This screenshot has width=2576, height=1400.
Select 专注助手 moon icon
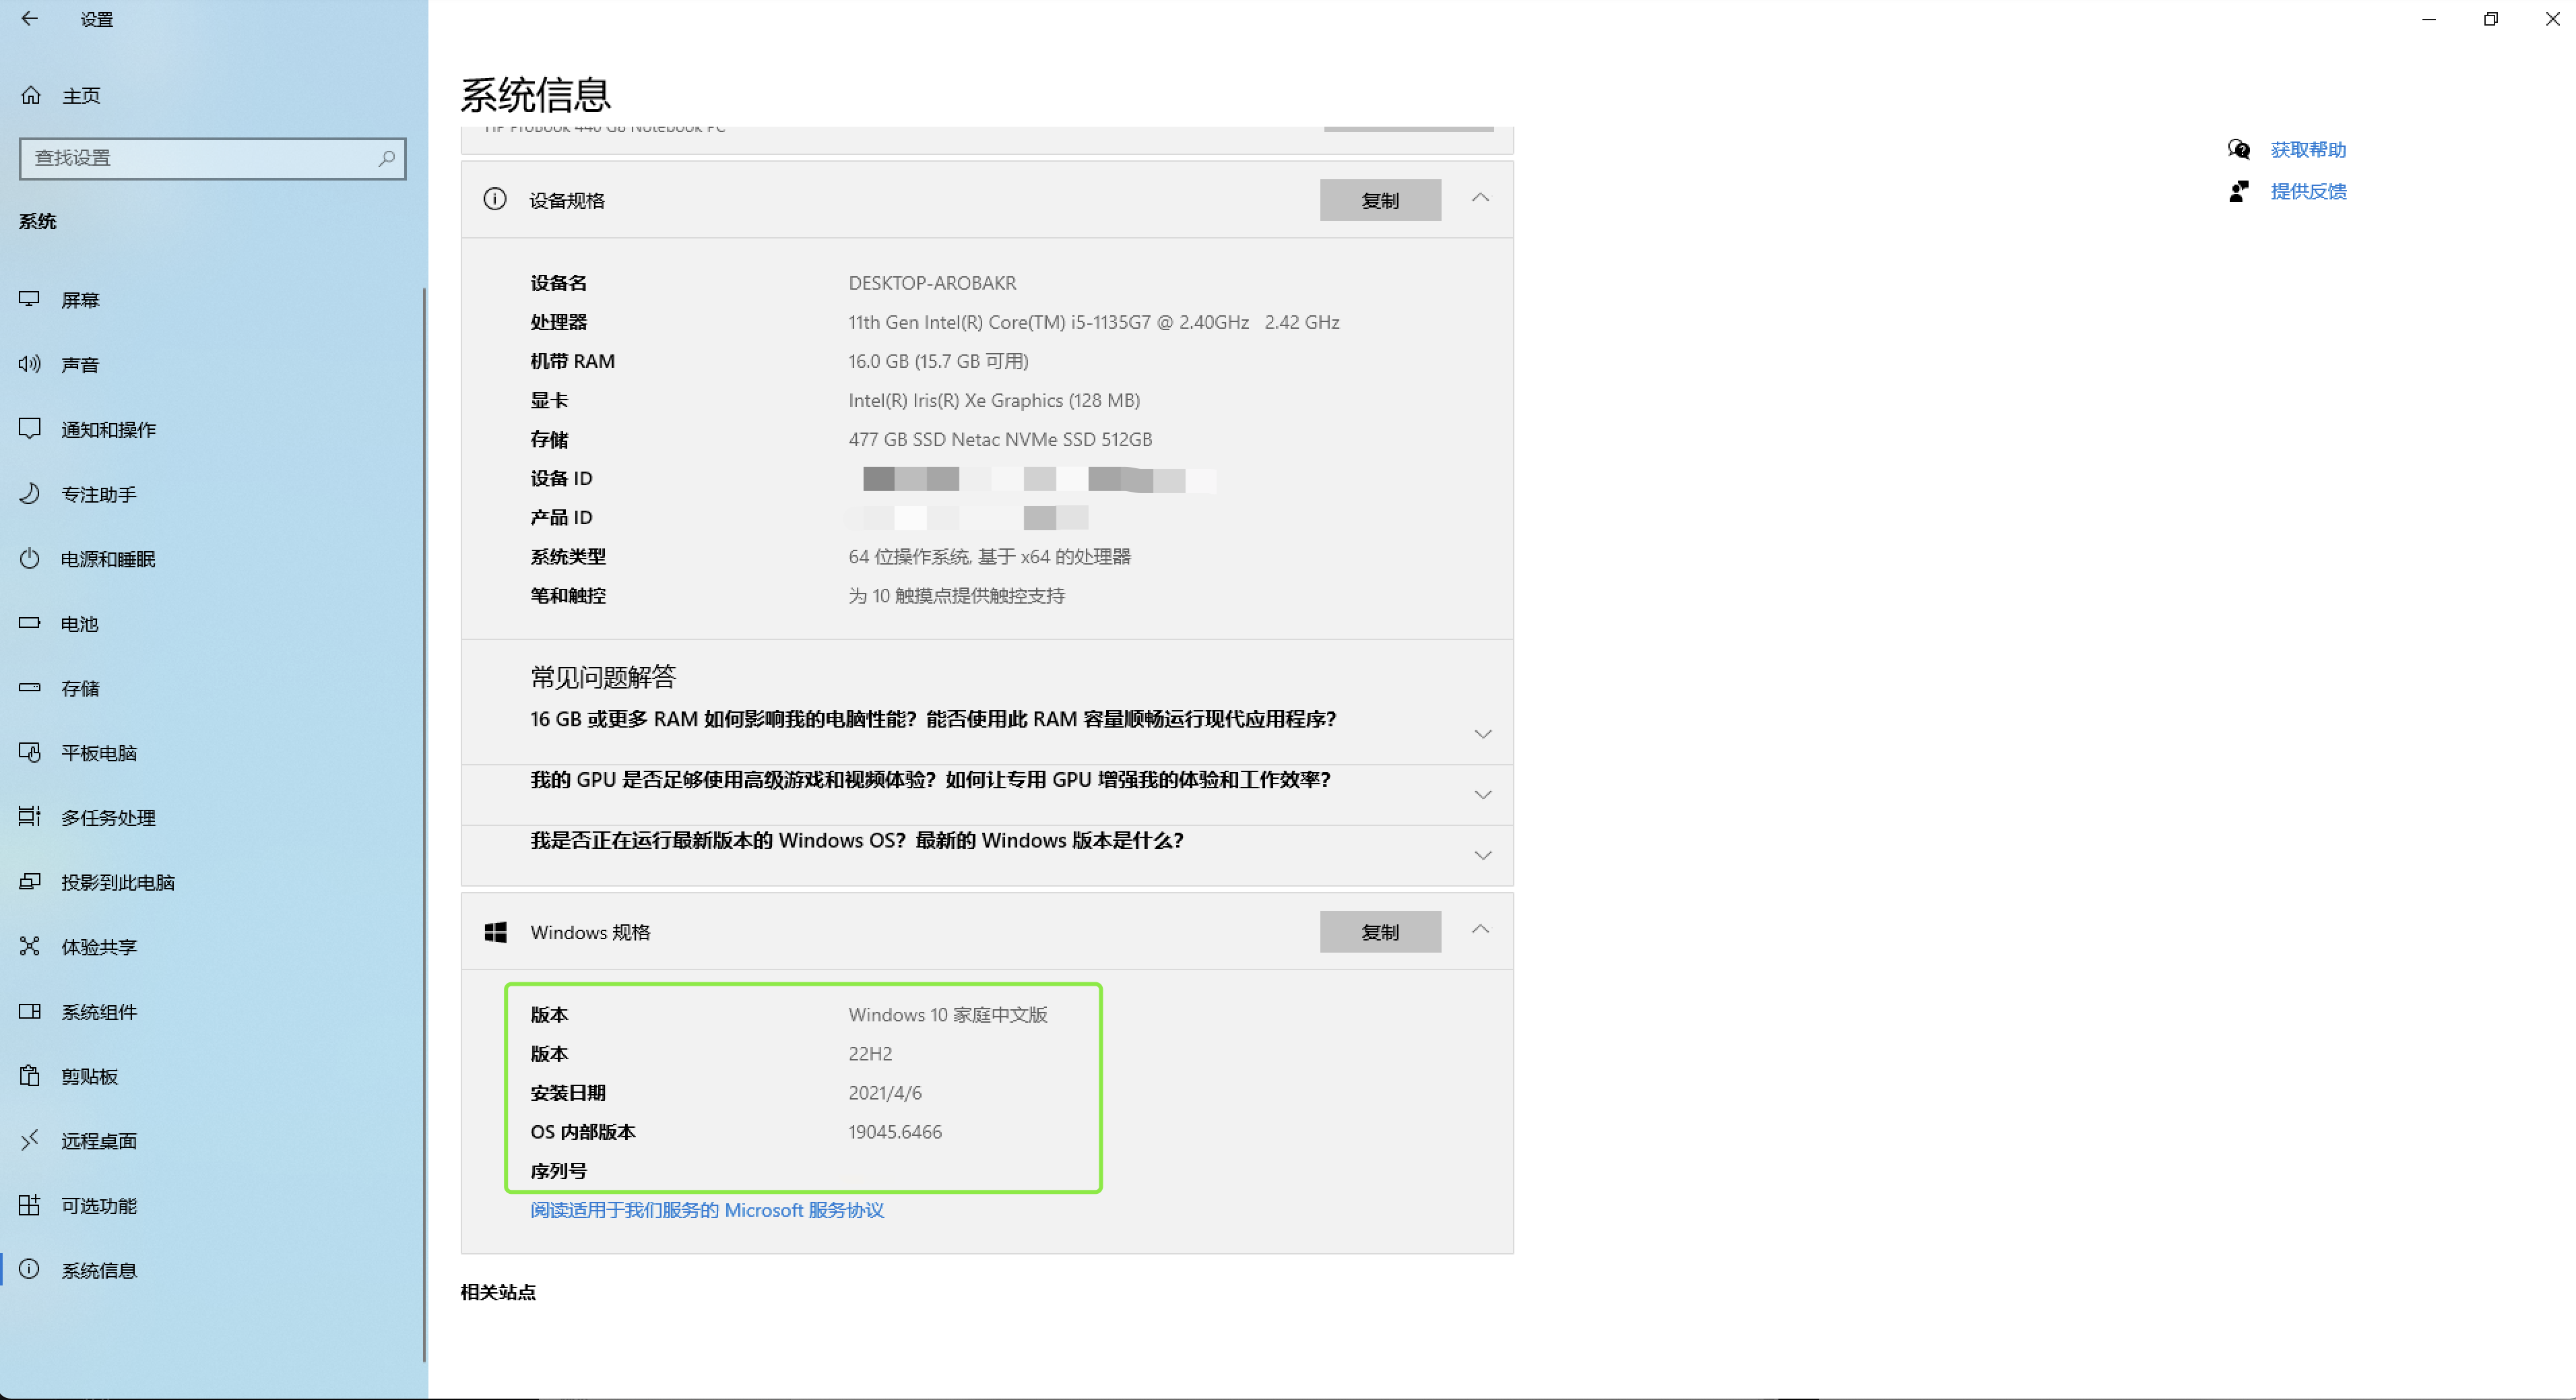point(30,494)
